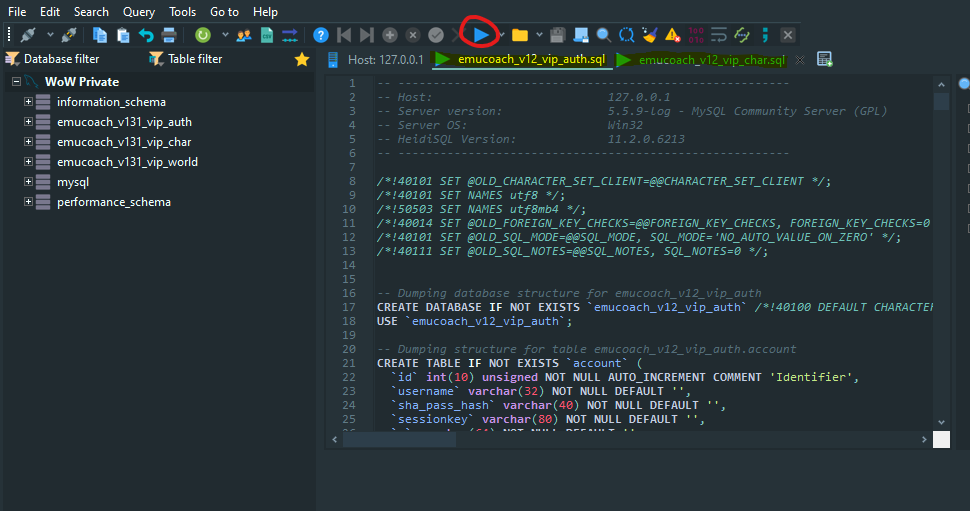Switch to emucoach_v12_vip_char.sql tab
The width and height of the screenshot is (970, 511).
(711, 59)
